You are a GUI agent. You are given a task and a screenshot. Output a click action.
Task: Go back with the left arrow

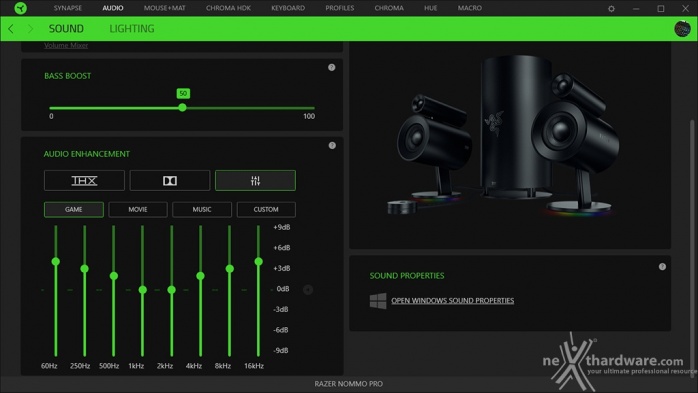(11, 29)
